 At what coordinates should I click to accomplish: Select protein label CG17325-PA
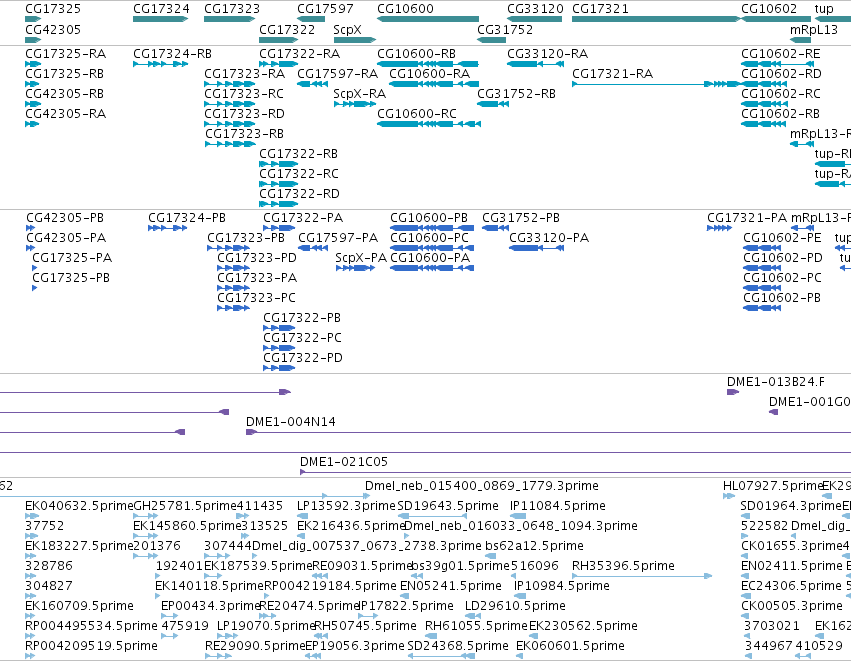[72, 258]
